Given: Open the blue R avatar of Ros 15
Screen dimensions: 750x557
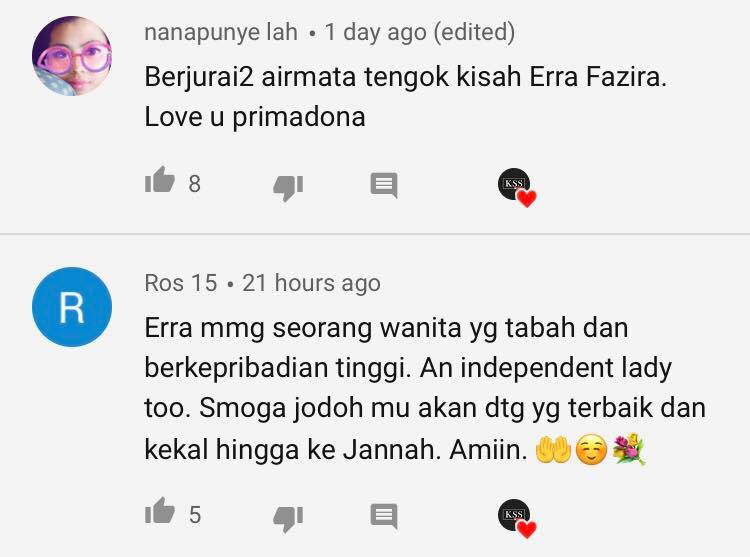Looking at the screenshot, I should (72, 307).
